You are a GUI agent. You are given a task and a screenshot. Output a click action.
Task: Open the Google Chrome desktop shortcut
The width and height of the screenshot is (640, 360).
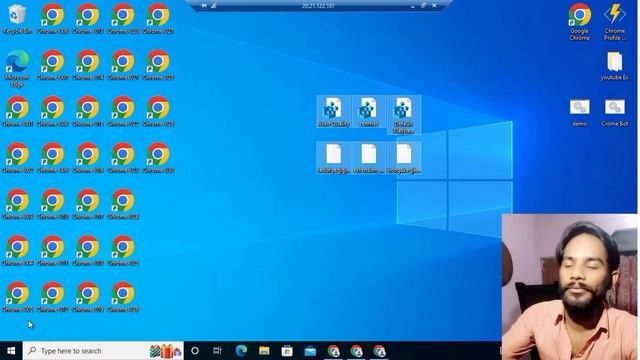pyautogui.click(x=580, y=21)
